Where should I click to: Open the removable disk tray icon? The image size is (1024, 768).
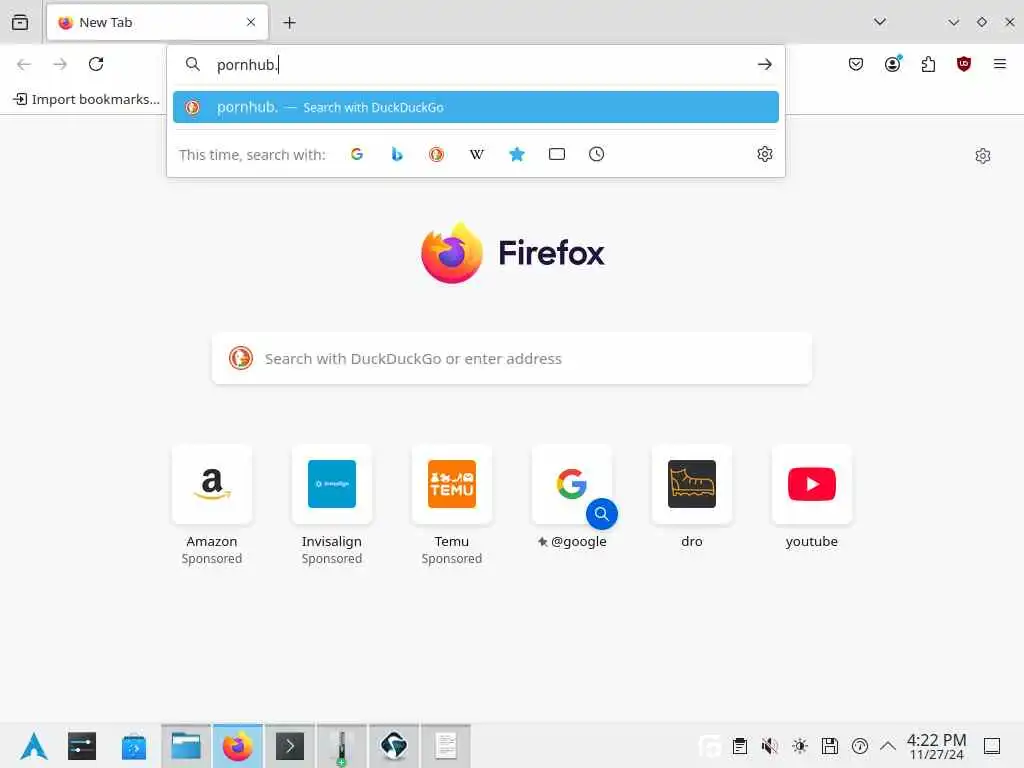point(830,746)
